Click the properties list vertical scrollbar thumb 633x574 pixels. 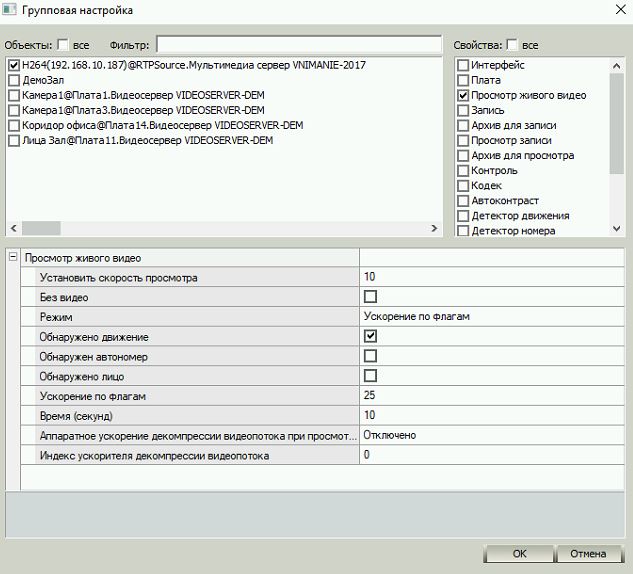tap(616, 124)
